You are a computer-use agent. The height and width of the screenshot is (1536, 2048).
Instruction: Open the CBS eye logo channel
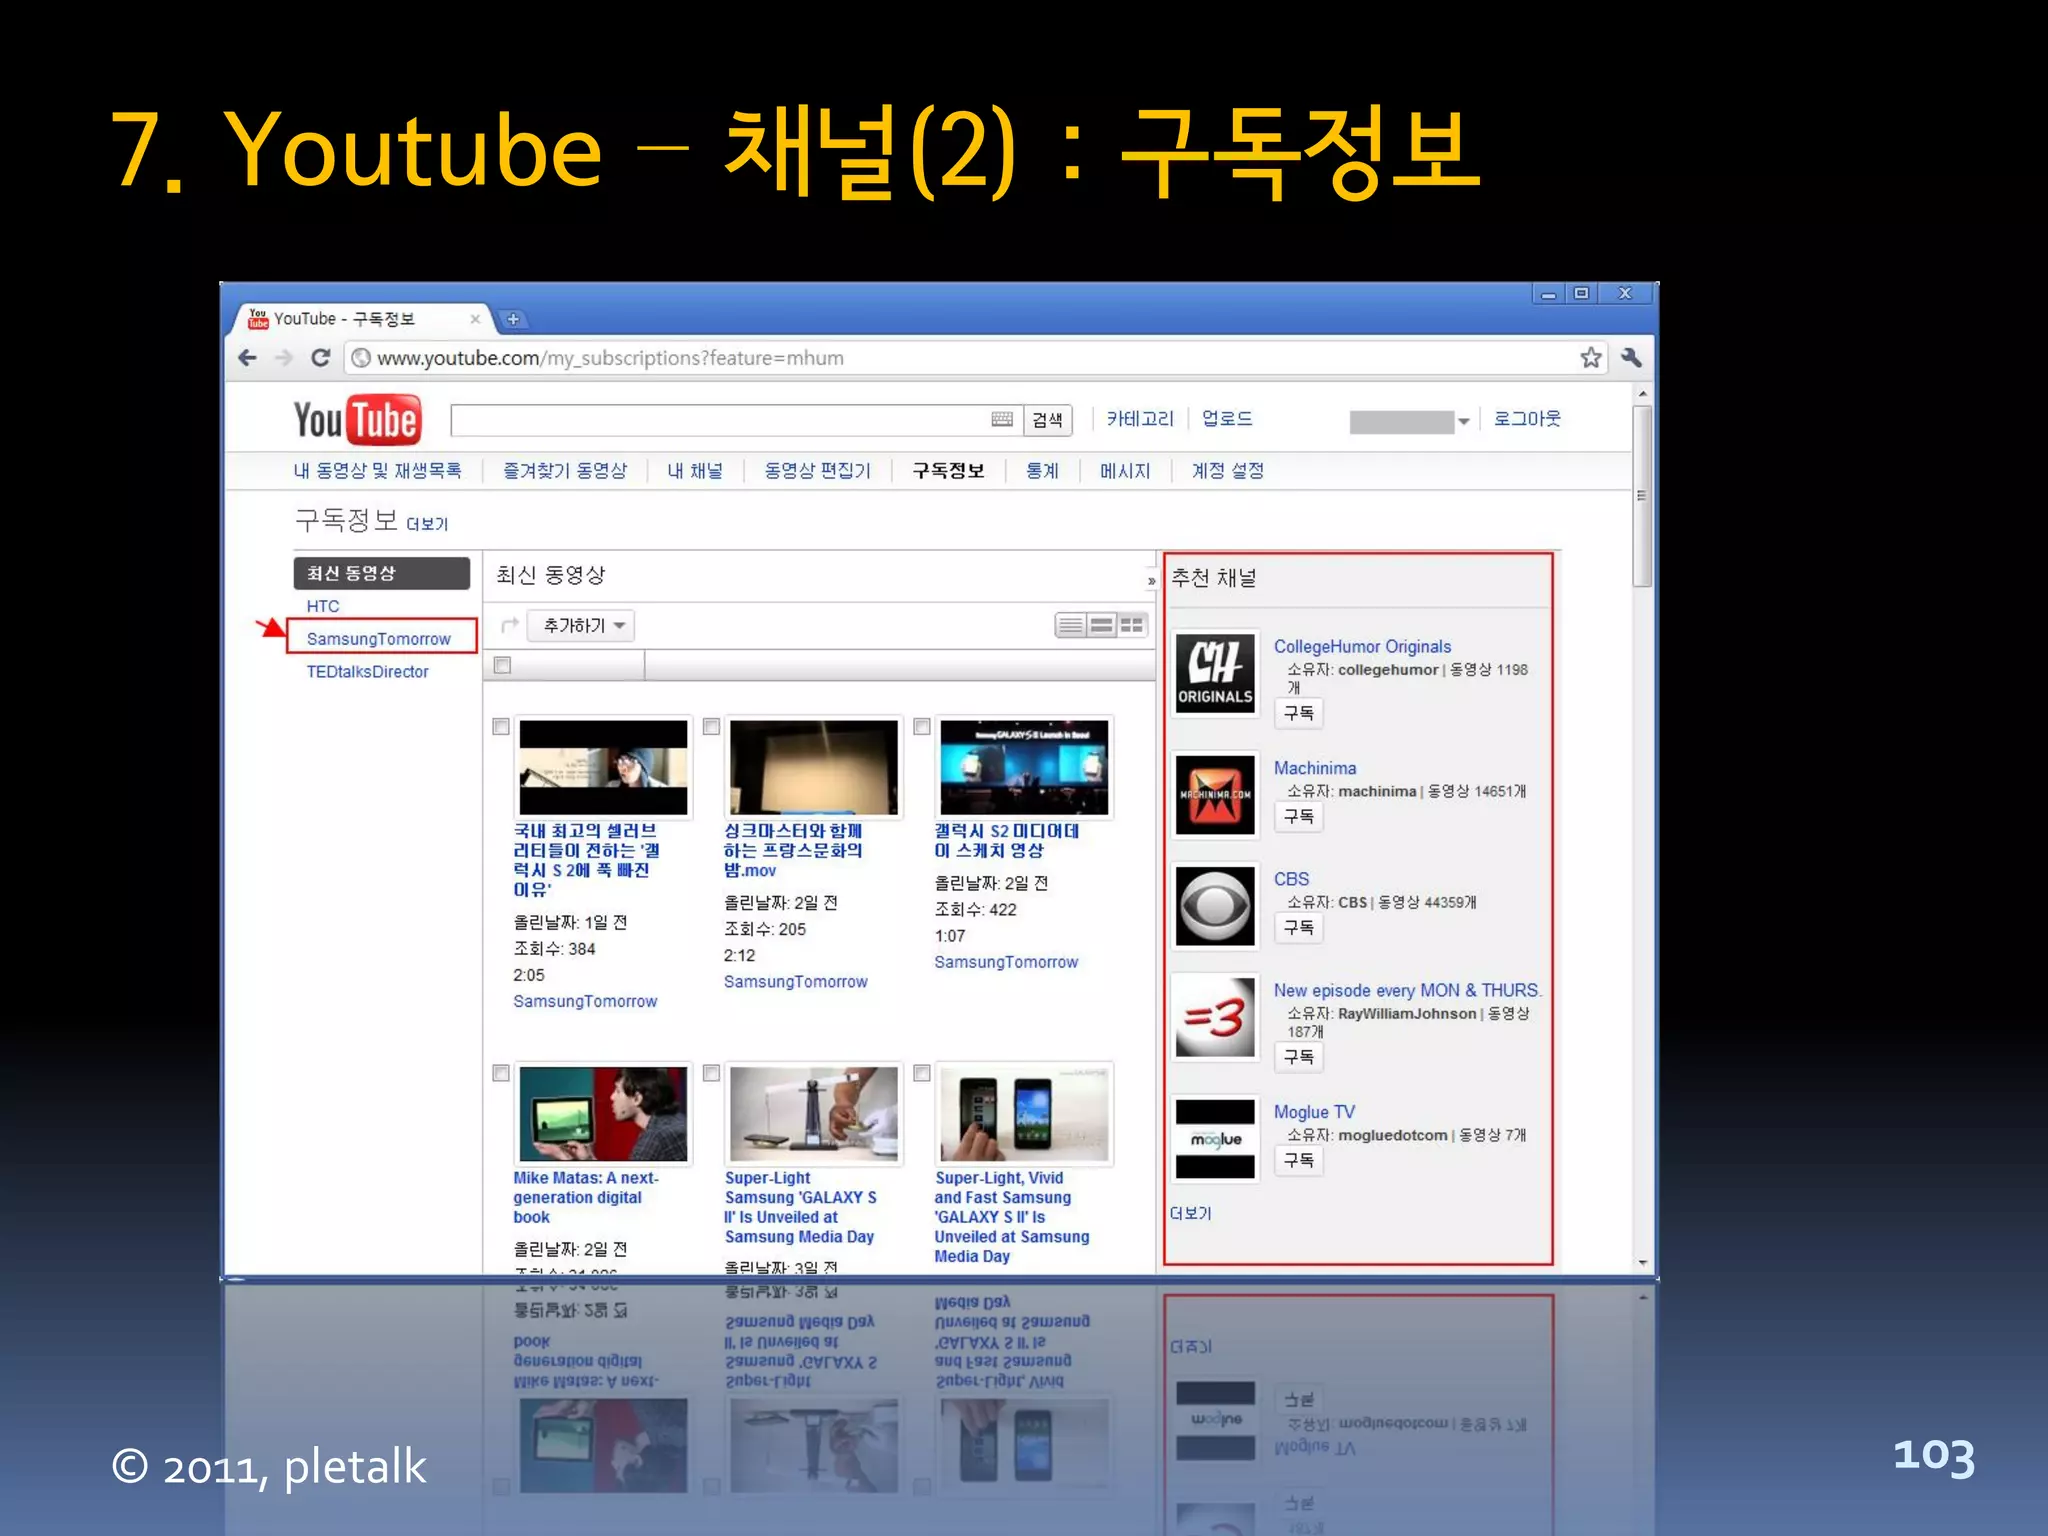click(1215, 906)
